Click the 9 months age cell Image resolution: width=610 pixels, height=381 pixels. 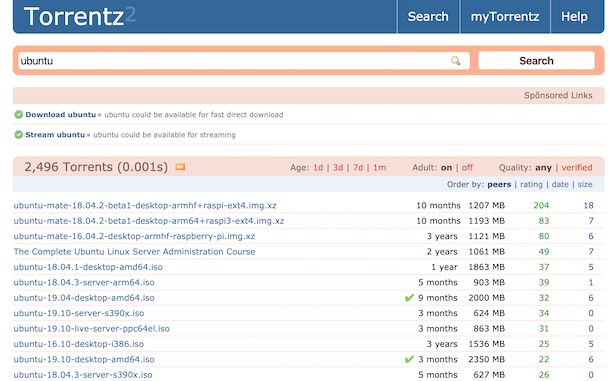tap(438, 298)
